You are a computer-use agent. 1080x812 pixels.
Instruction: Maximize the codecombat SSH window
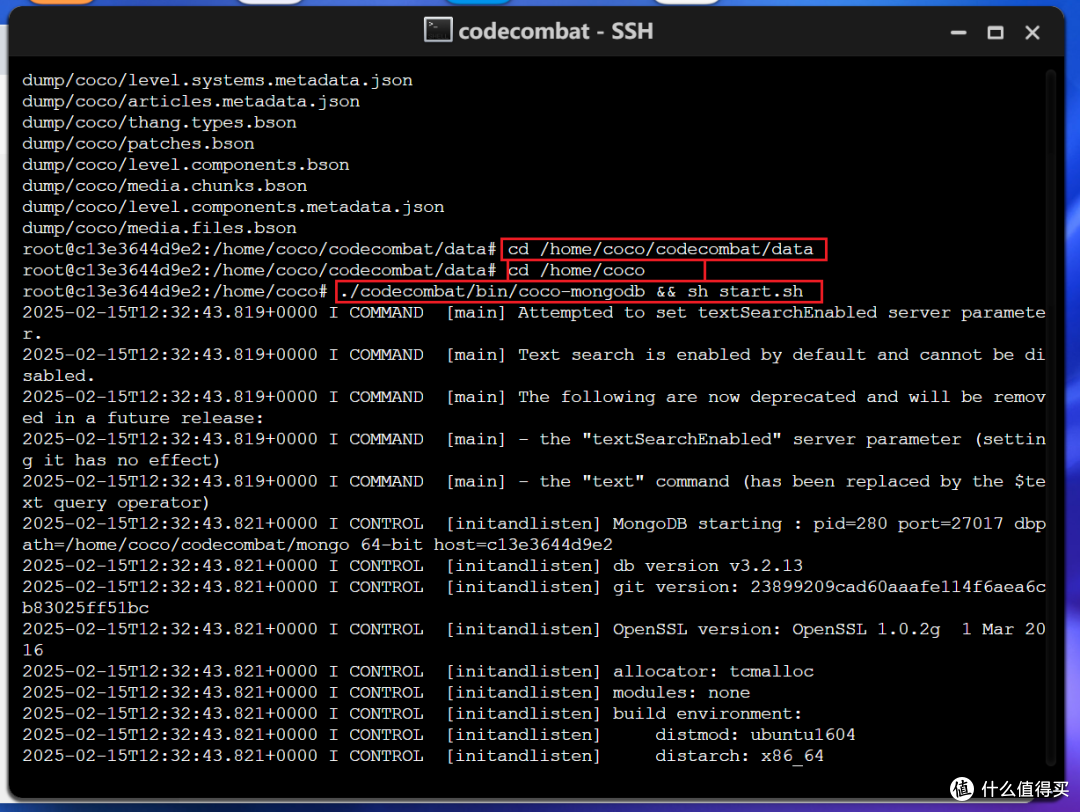coord(995,32)
